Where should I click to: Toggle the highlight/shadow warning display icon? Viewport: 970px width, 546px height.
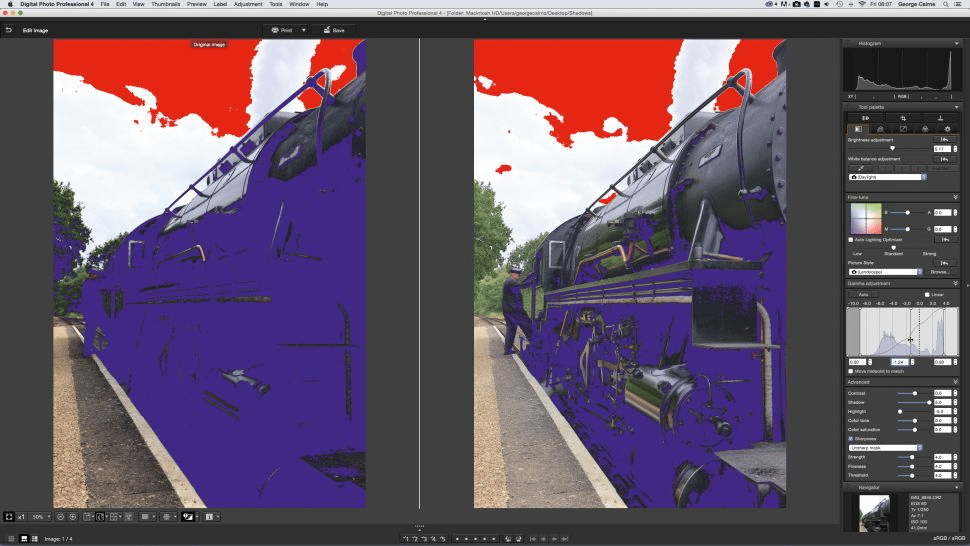pos(188,516)
